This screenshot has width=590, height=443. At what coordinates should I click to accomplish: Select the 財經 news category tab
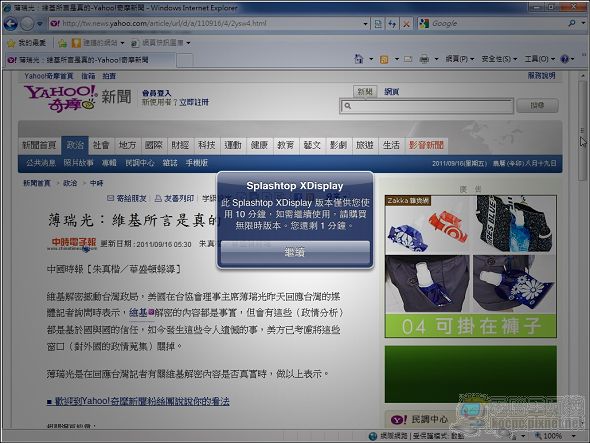pyautogui.click(x=180, y=145)
